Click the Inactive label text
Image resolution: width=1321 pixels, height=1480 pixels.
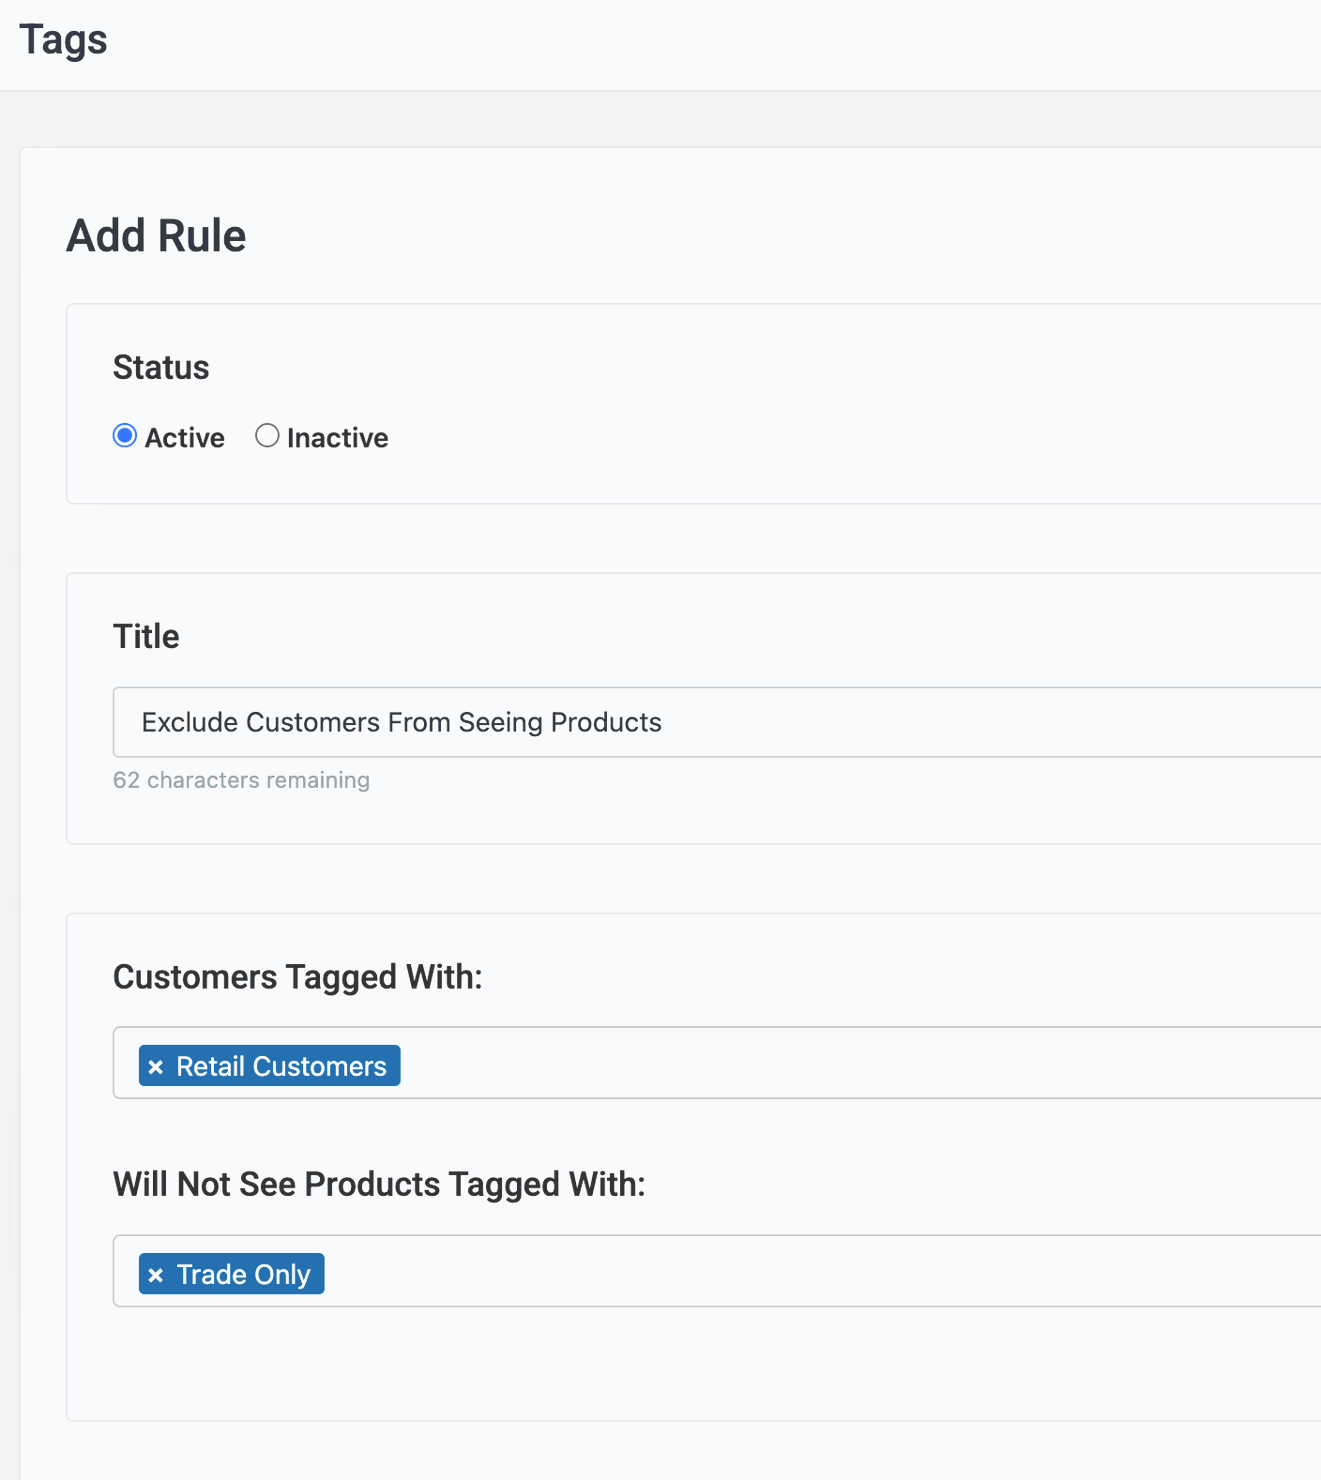[337, 438]
